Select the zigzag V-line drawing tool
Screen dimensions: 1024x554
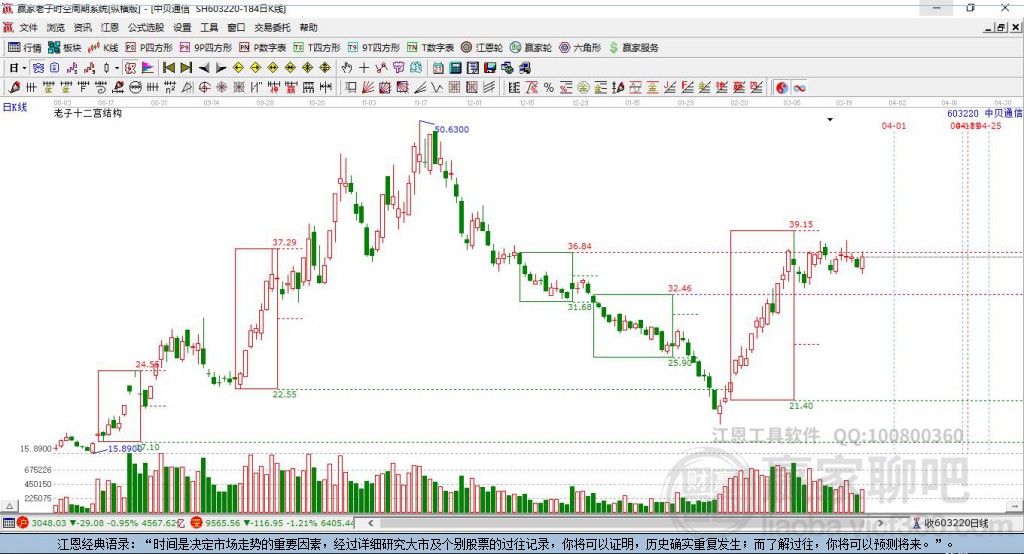(x=438, y=88)
